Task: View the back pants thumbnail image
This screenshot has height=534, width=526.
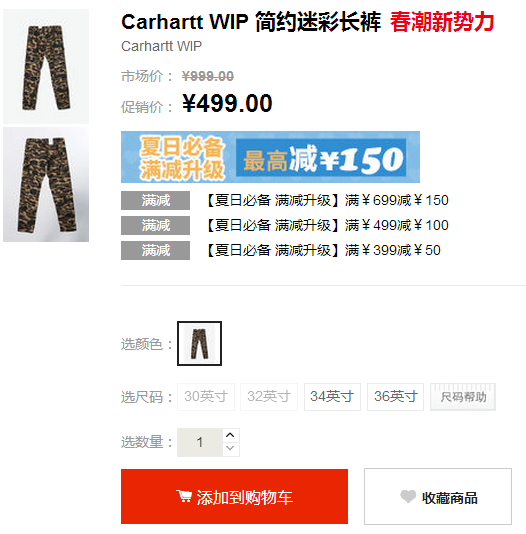Action: click(46, 185)
